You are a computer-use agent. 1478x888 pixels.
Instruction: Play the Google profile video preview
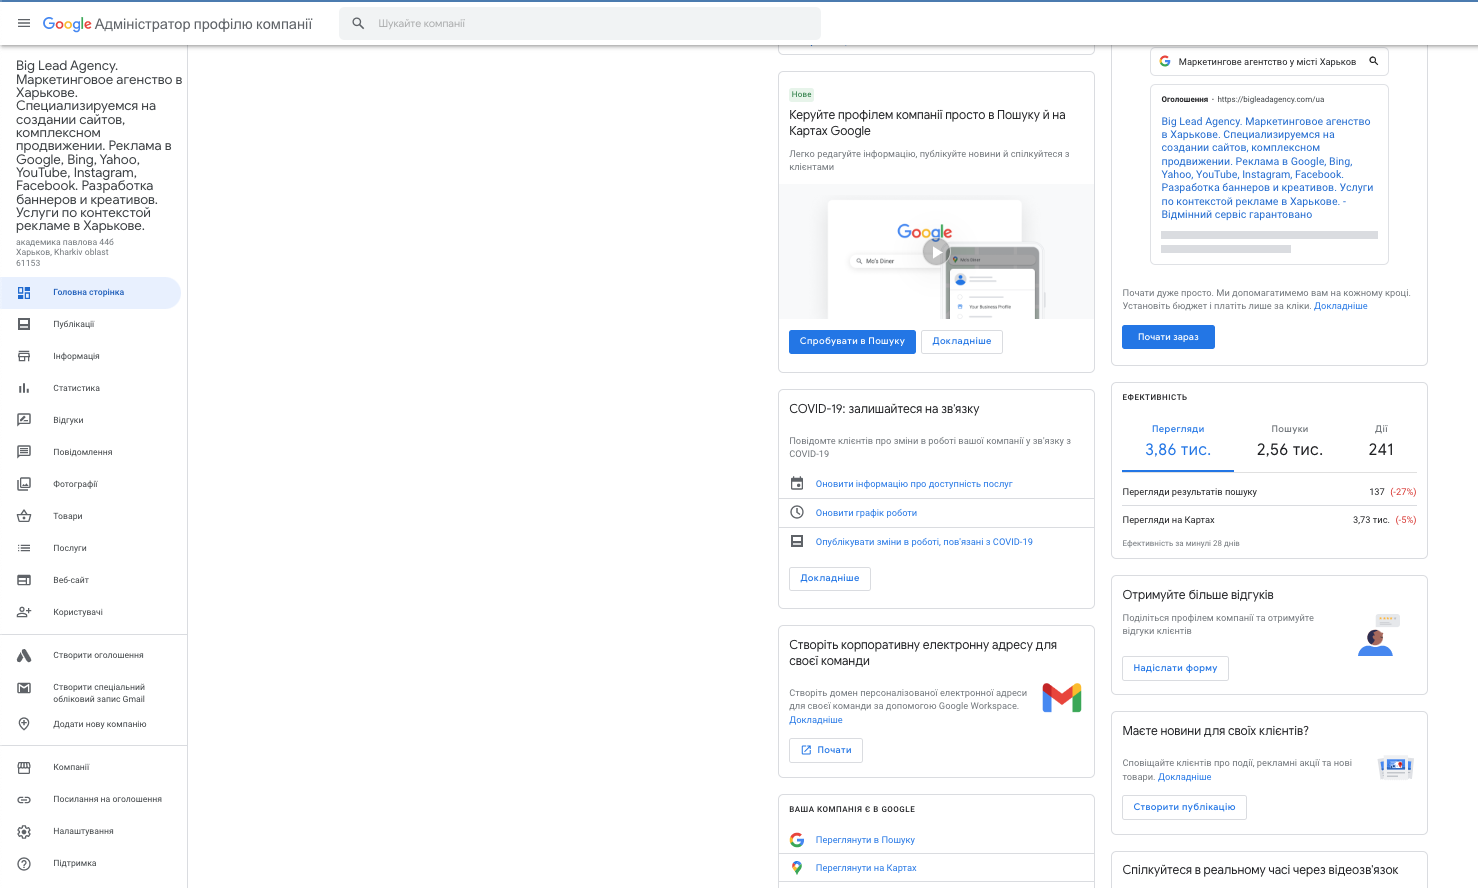pyautogui.click(x=936, y=252)
